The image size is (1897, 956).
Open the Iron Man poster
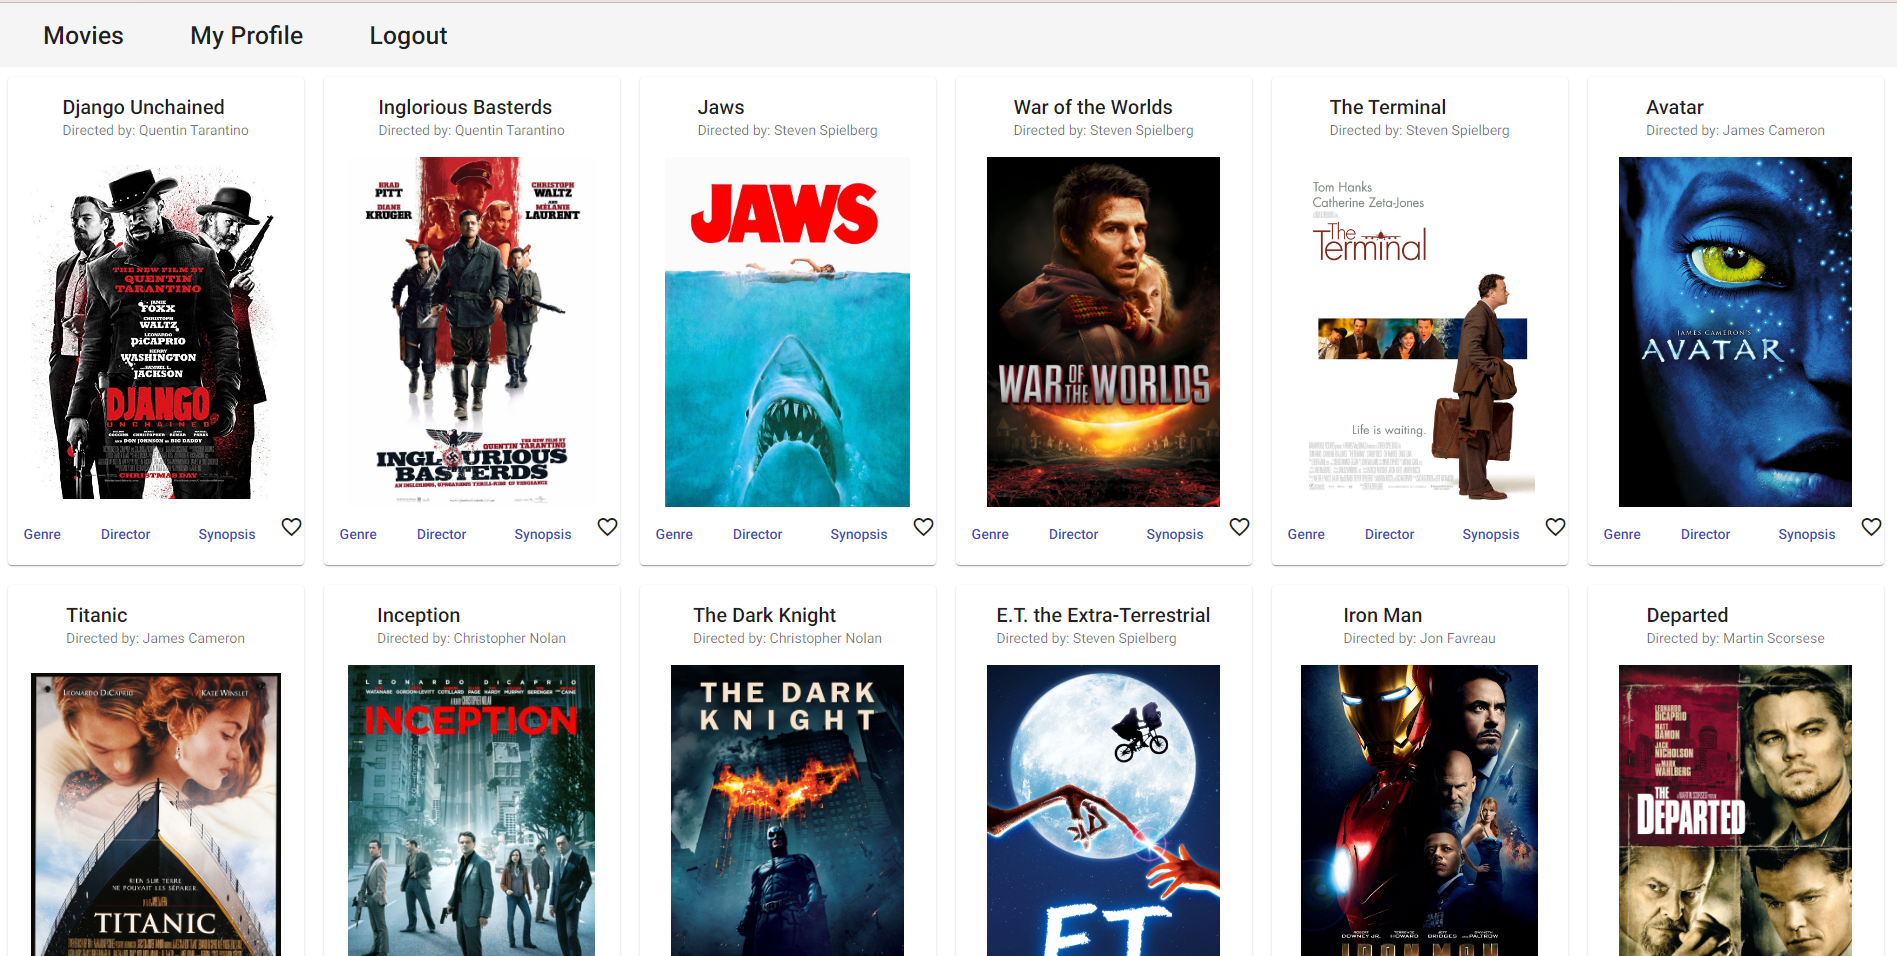pos(1419,810)
